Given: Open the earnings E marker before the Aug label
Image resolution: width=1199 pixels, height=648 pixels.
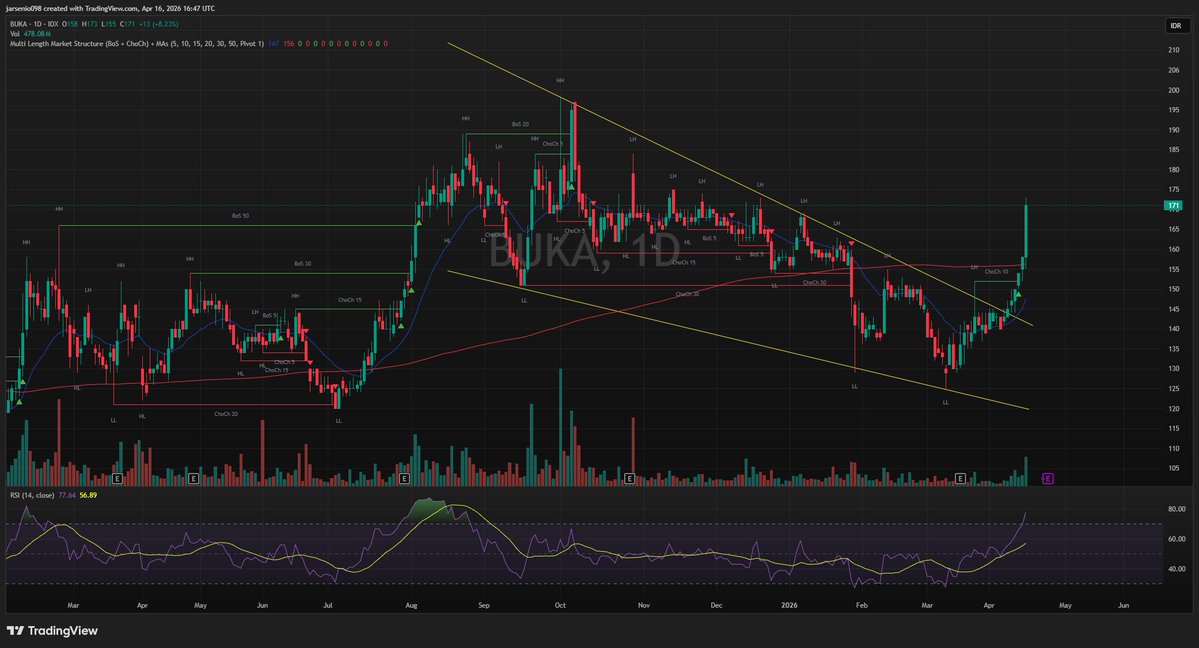Looking at the screenshot, I should (404, 478).
